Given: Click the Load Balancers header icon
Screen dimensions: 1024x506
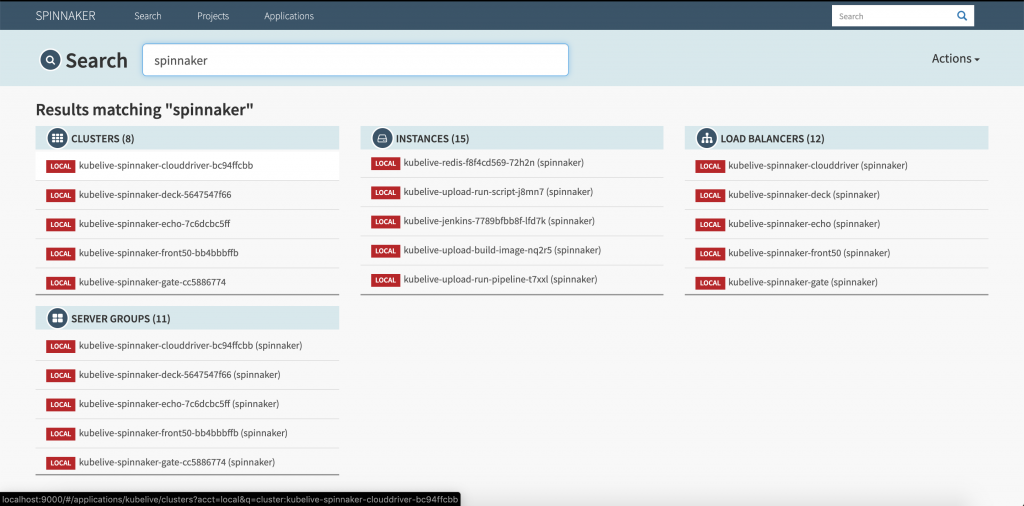Looking at the screenshot, I should pos(706,138).
